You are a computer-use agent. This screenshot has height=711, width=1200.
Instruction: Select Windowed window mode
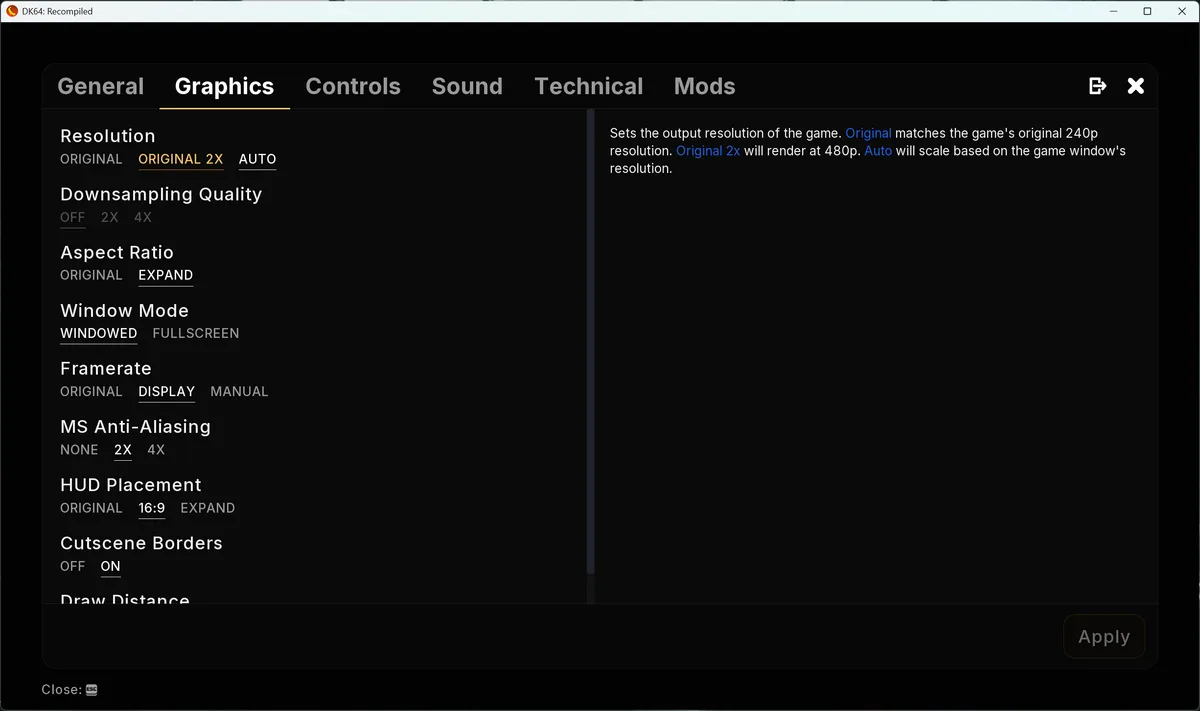[99, 333]
